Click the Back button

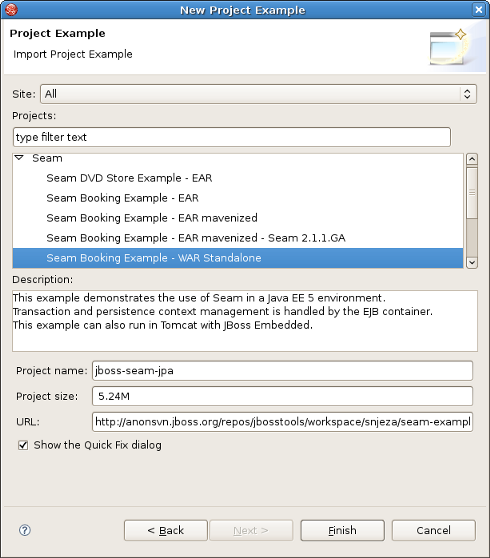coord(166,530)
